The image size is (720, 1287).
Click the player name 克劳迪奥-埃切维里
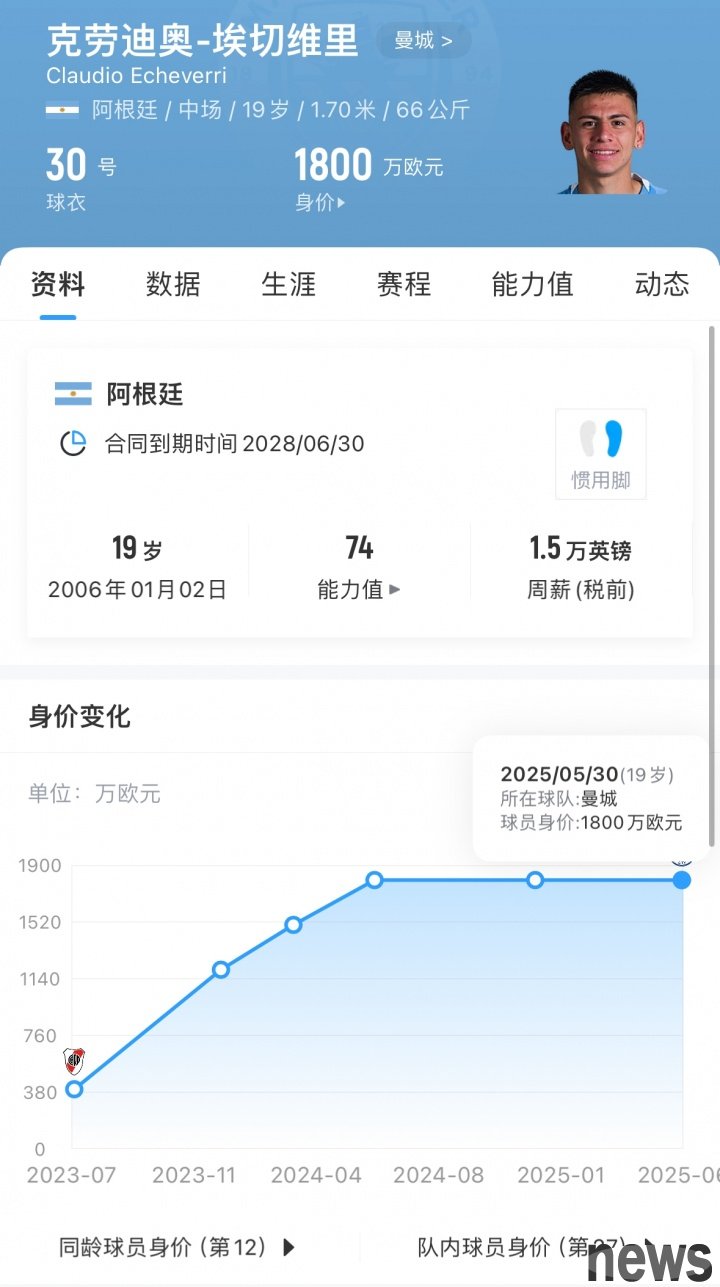(x=203, y=41)
